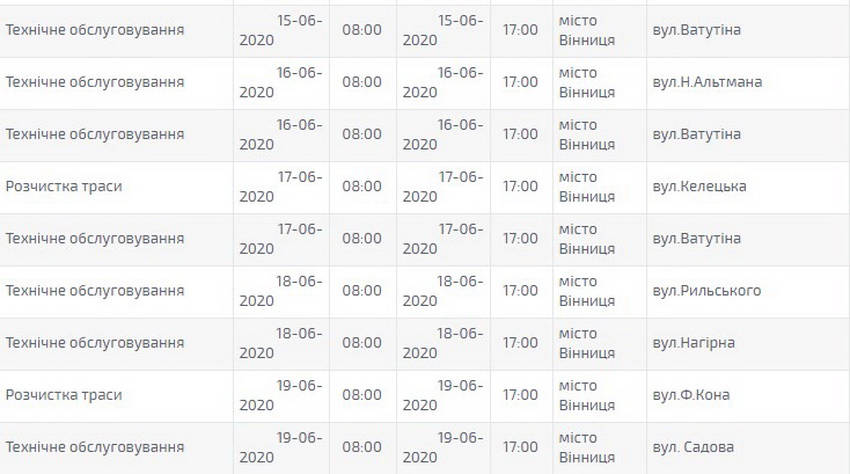Viewport: 850px width, 474px height.
Task: Click Технічне обслуговування in the вул. Садова row
Action: pyautogui.click(x=95, y=447)
